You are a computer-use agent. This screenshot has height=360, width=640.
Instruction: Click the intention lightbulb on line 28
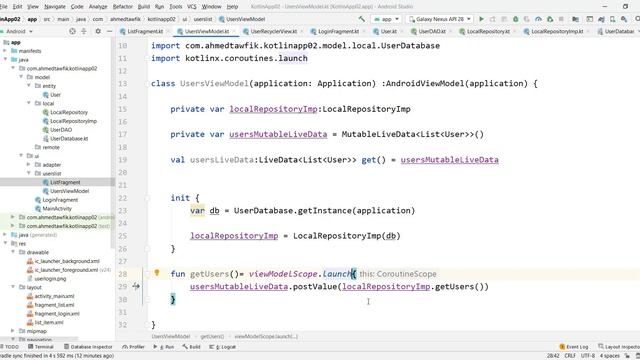[157, 273]
